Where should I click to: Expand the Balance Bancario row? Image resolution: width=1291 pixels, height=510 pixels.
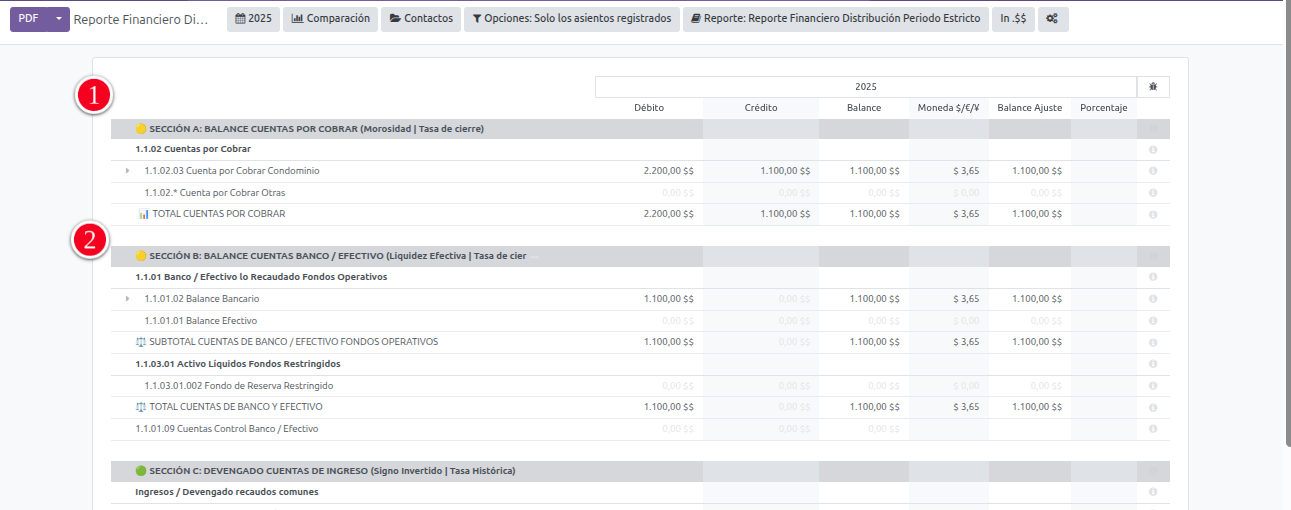click(127, 299)
